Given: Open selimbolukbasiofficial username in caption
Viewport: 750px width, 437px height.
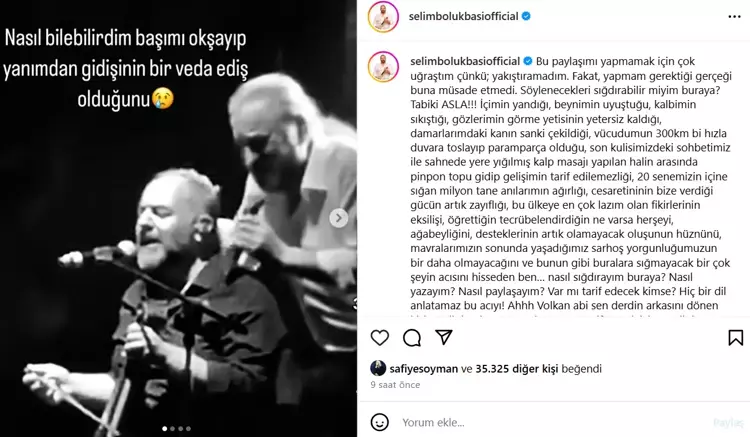Looking at the screenshot, I should 465,61.
